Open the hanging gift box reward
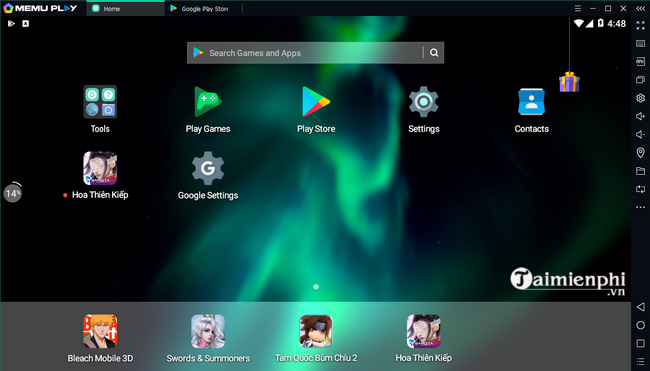The width and height of the screenshot is (650, 371). (569, 82)
